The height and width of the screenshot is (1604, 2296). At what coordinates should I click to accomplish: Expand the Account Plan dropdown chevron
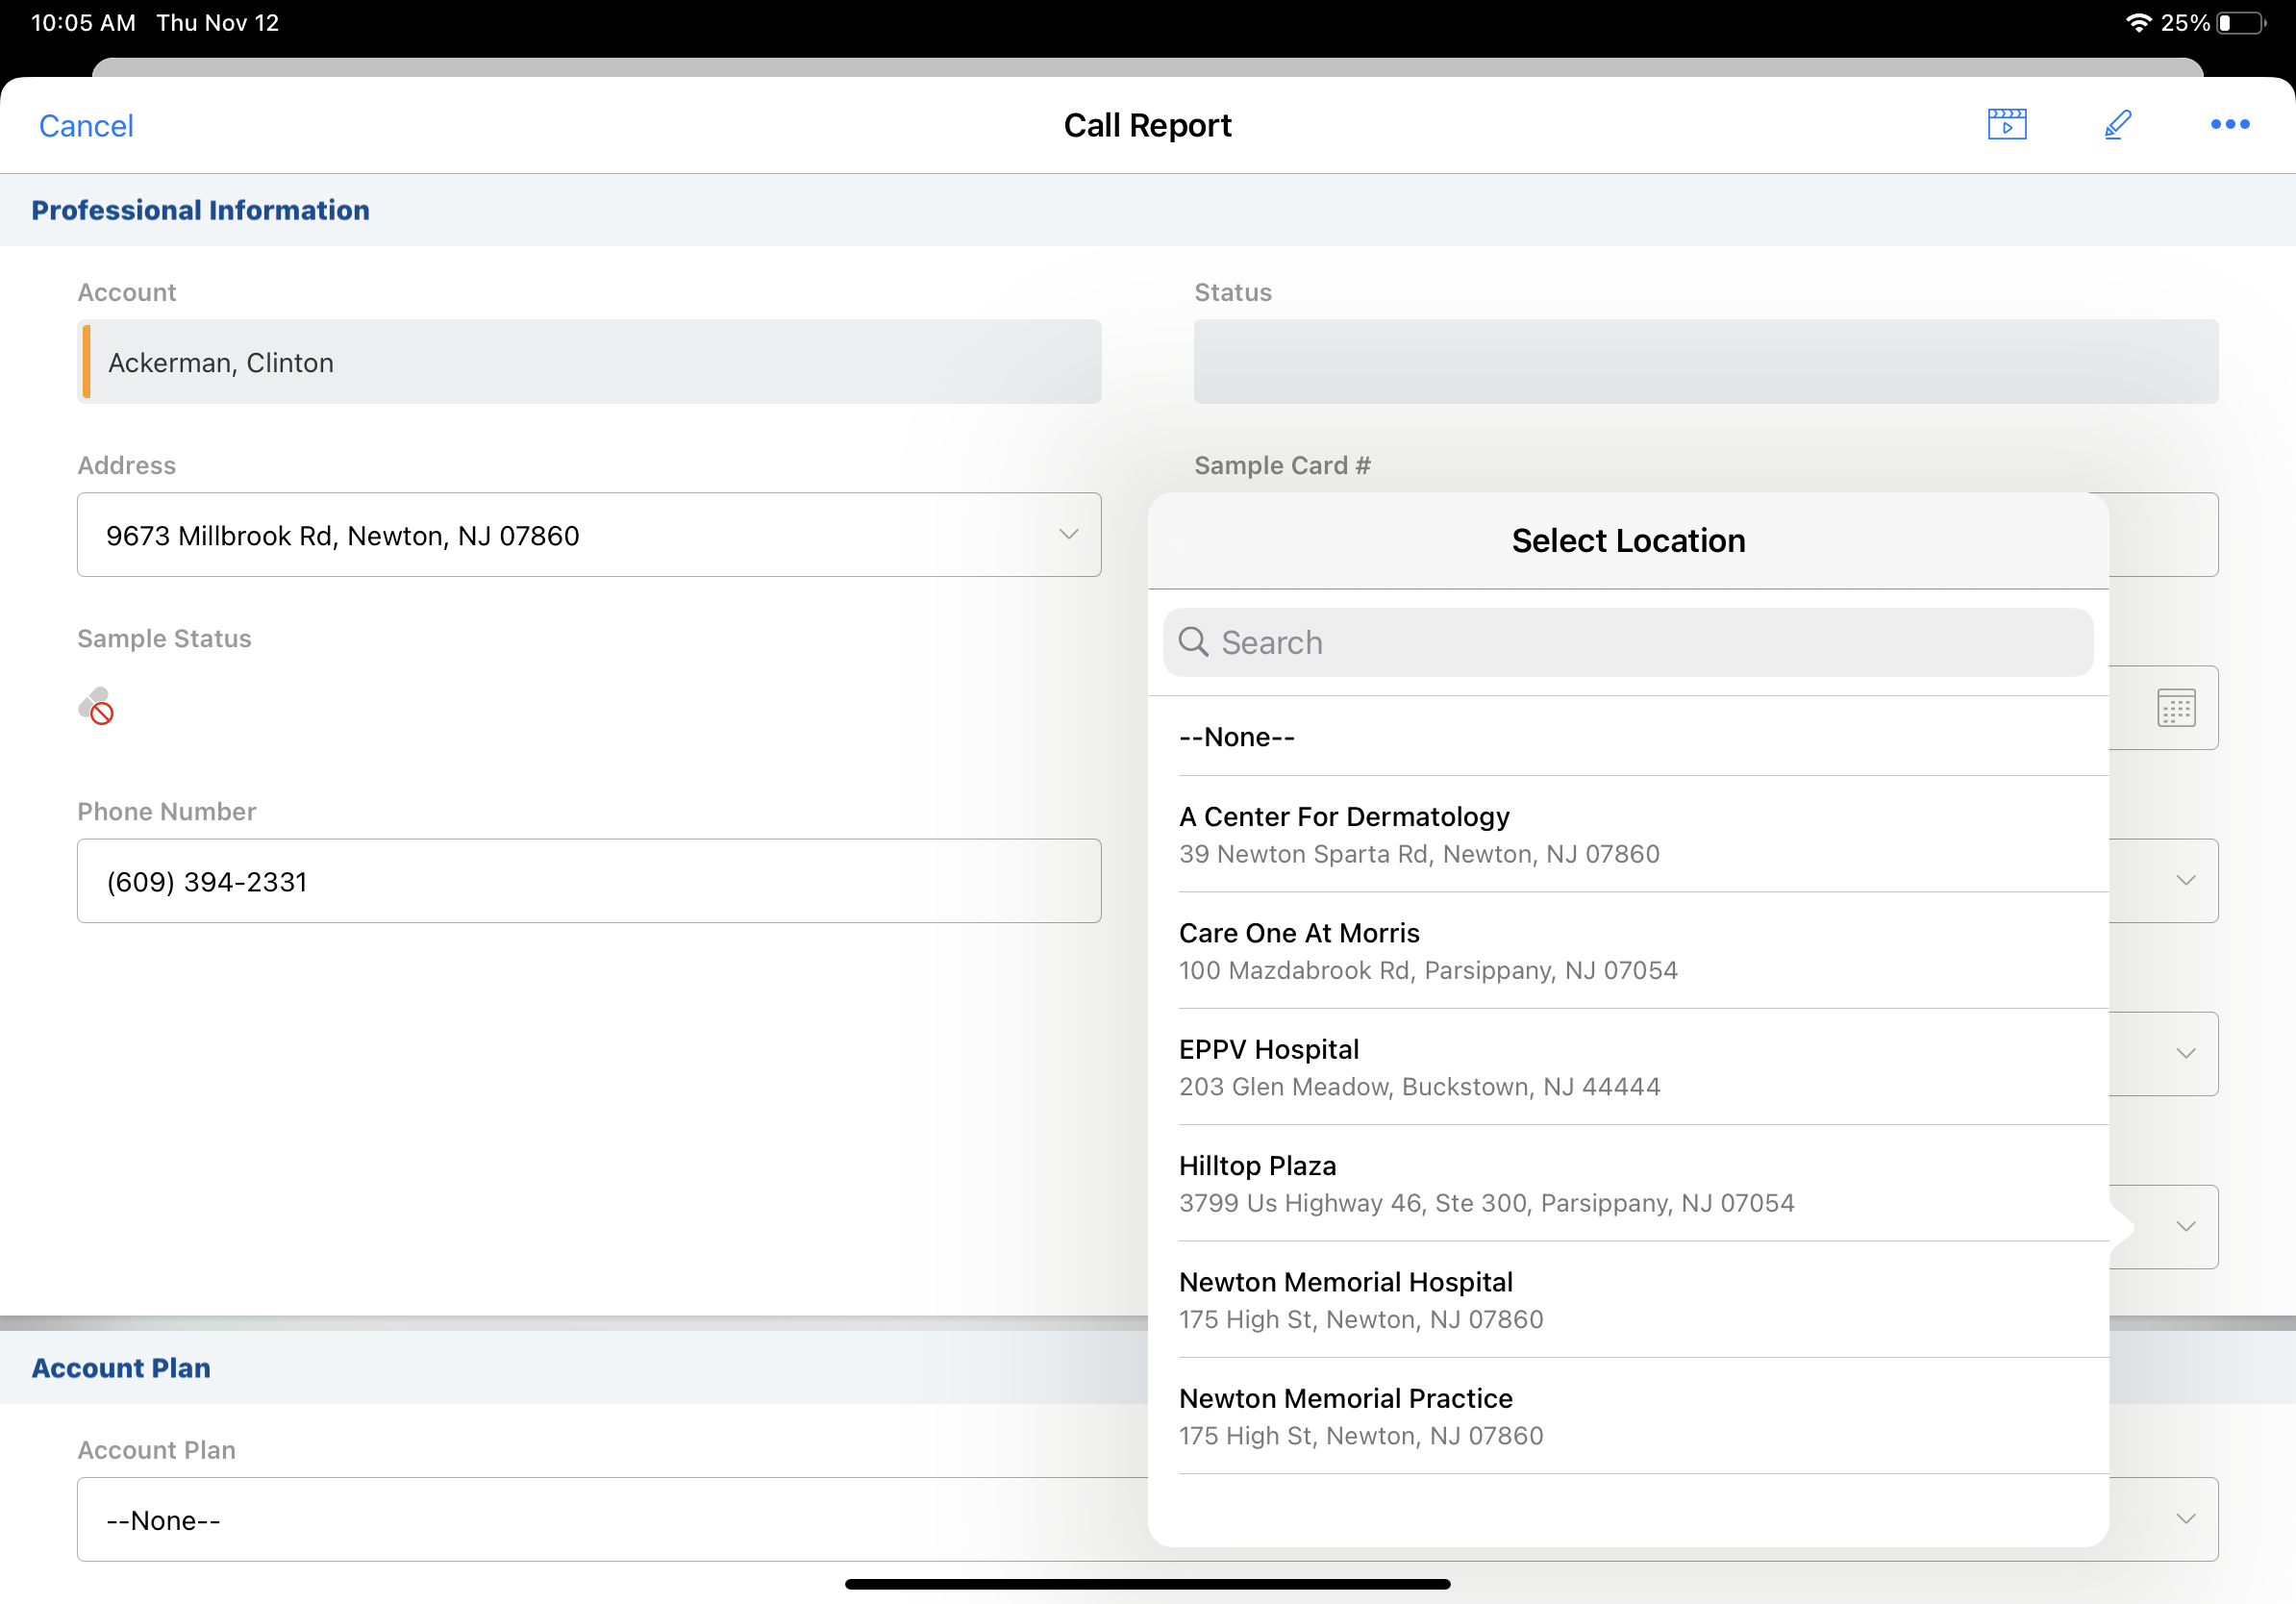2185,1519
